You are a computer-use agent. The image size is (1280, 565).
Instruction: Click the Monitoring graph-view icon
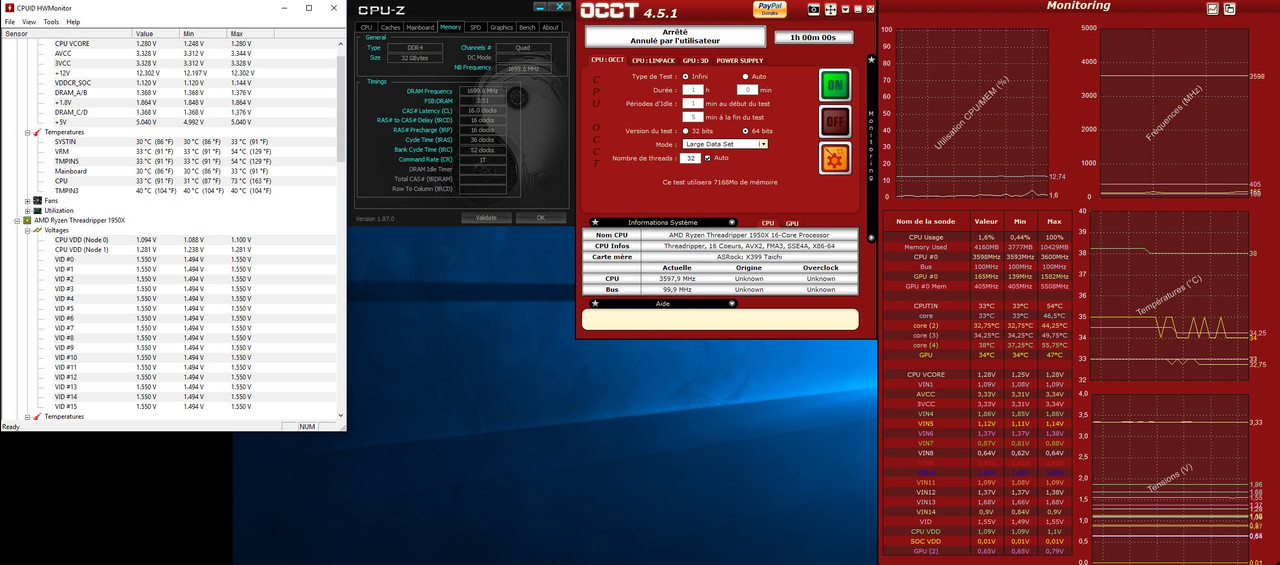pyautogui.click(x=1213, y=8)
